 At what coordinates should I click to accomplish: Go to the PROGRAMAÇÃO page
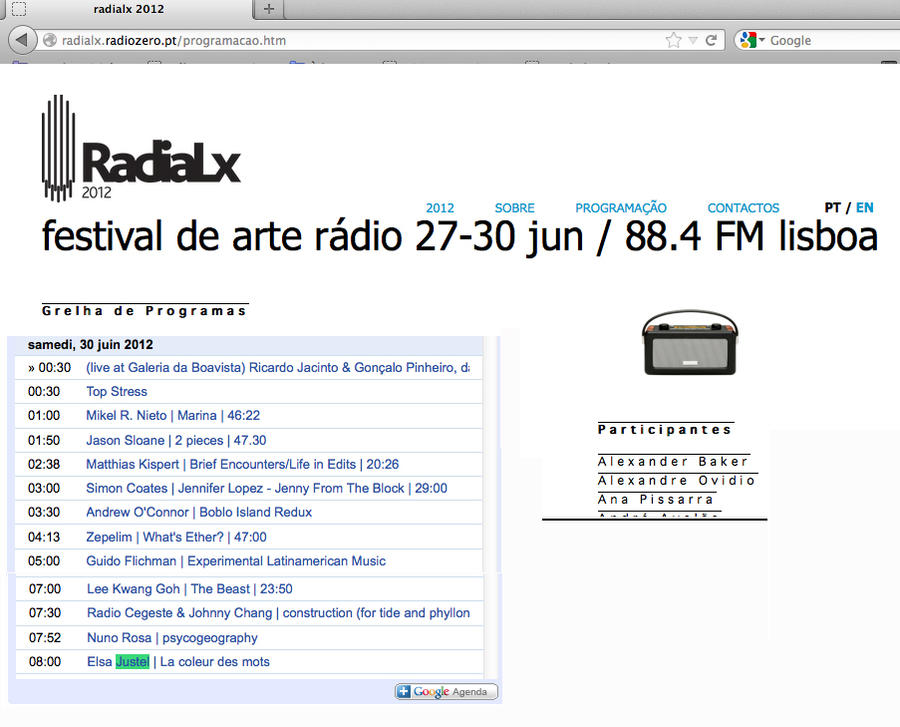[x=621, y=208]
